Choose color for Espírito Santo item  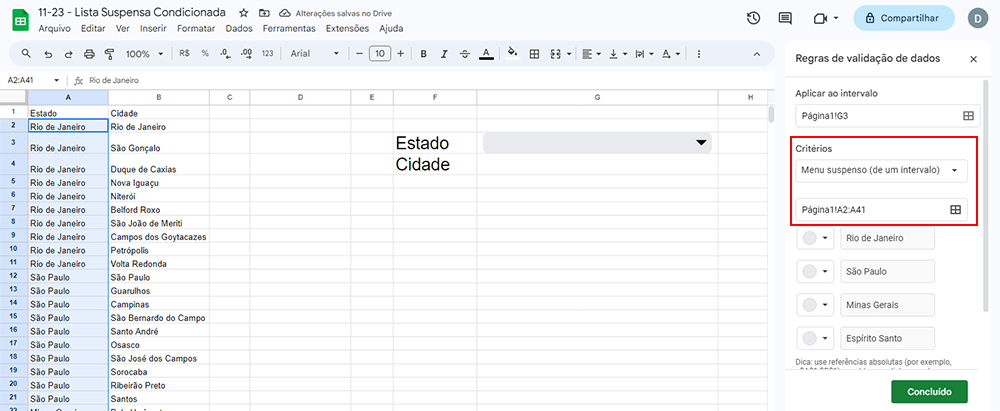(815, 338)
